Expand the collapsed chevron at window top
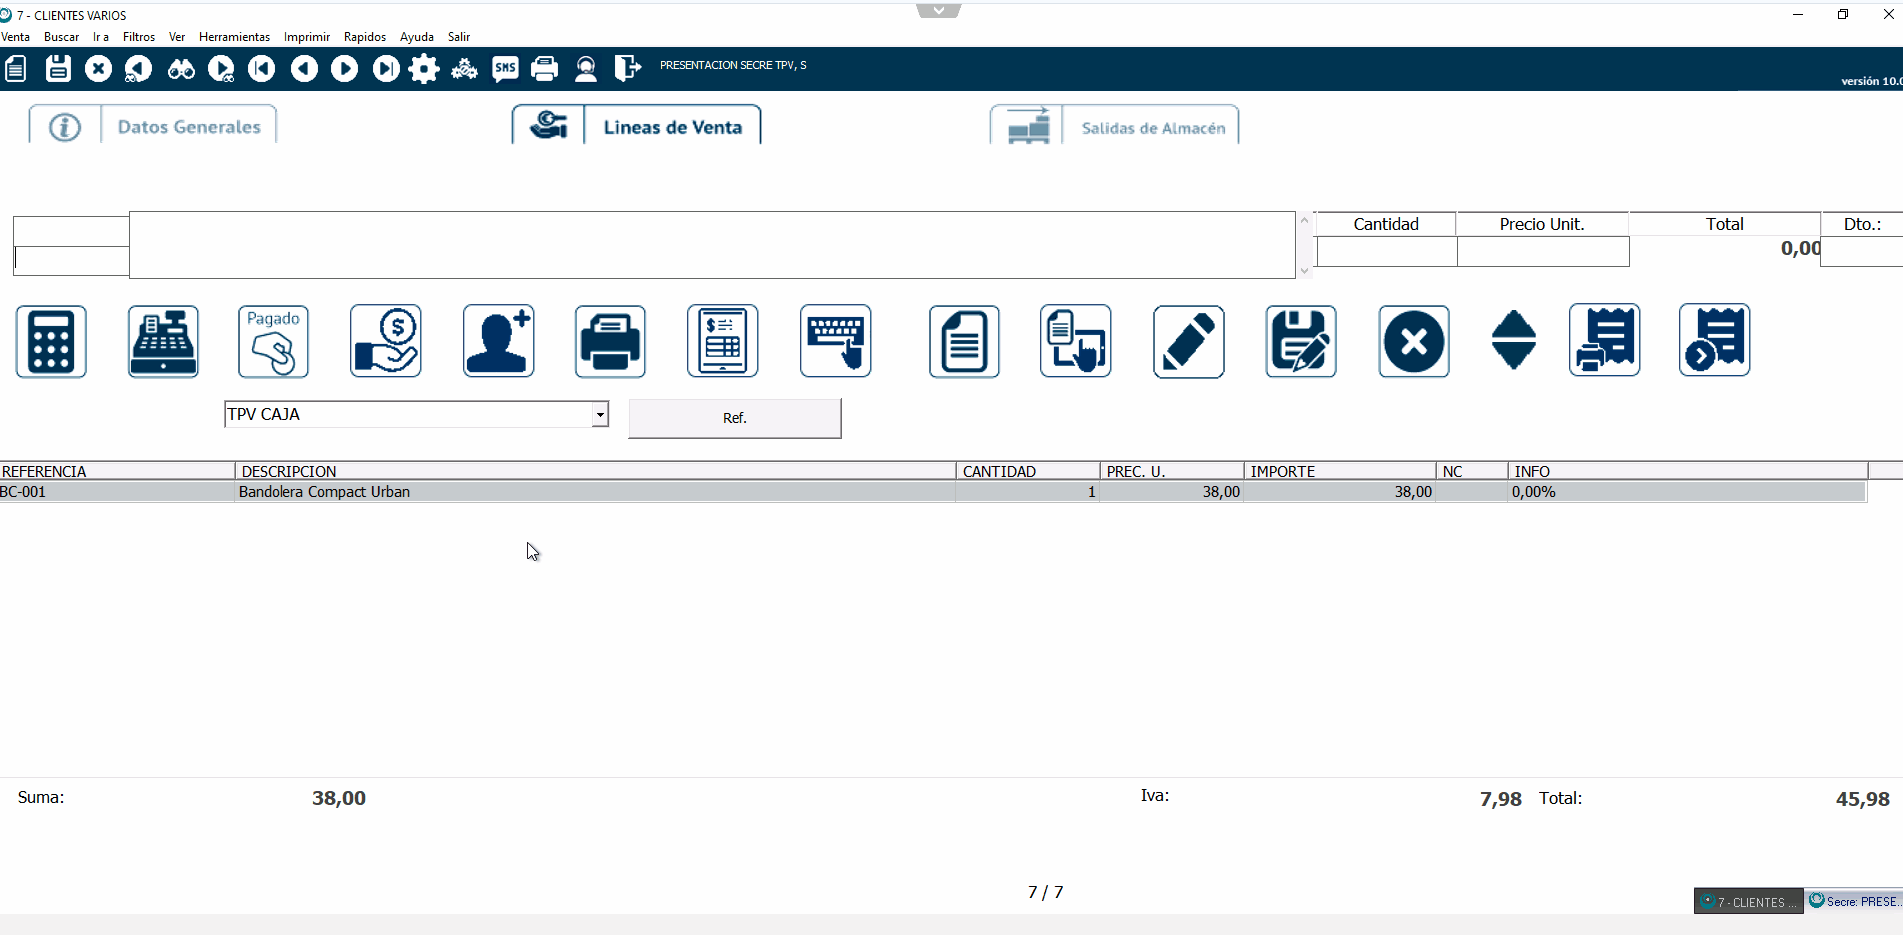The height and width of the screenshot is (935, 1903). 938,11
